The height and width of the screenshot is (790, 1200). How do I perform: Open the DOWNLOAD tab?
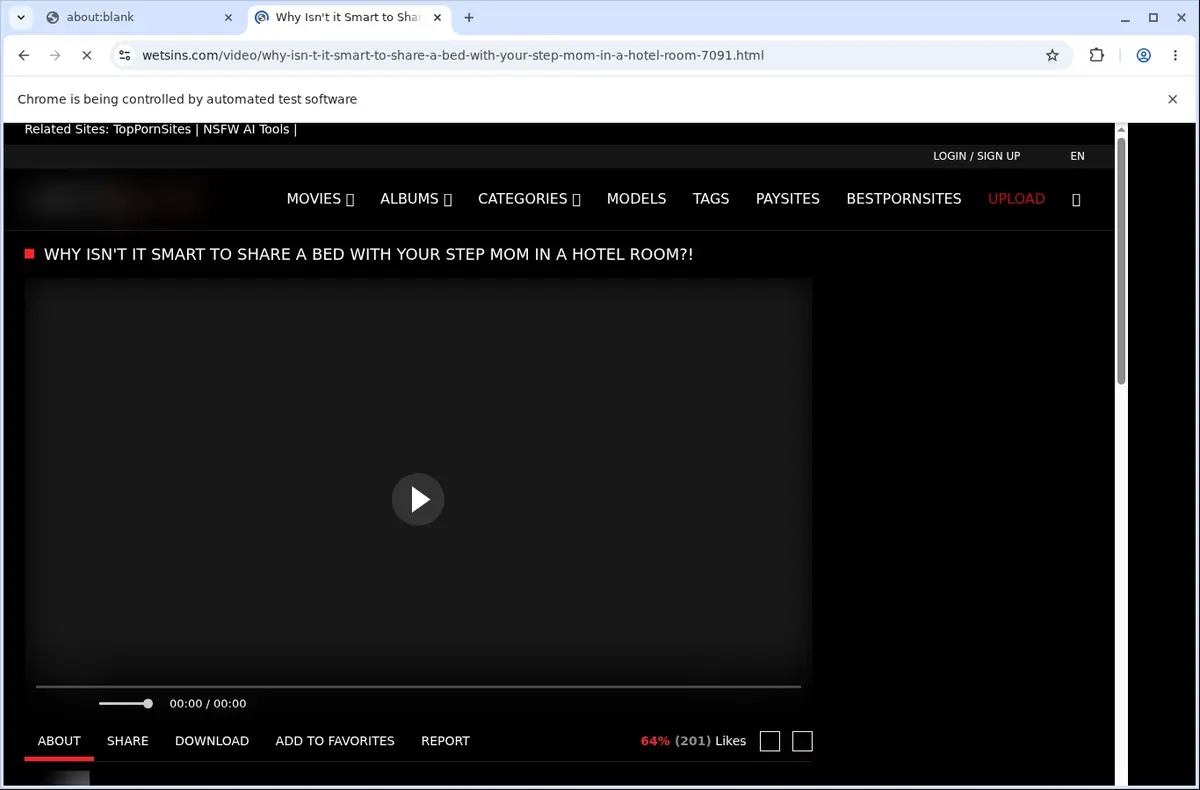click(212, 741)
